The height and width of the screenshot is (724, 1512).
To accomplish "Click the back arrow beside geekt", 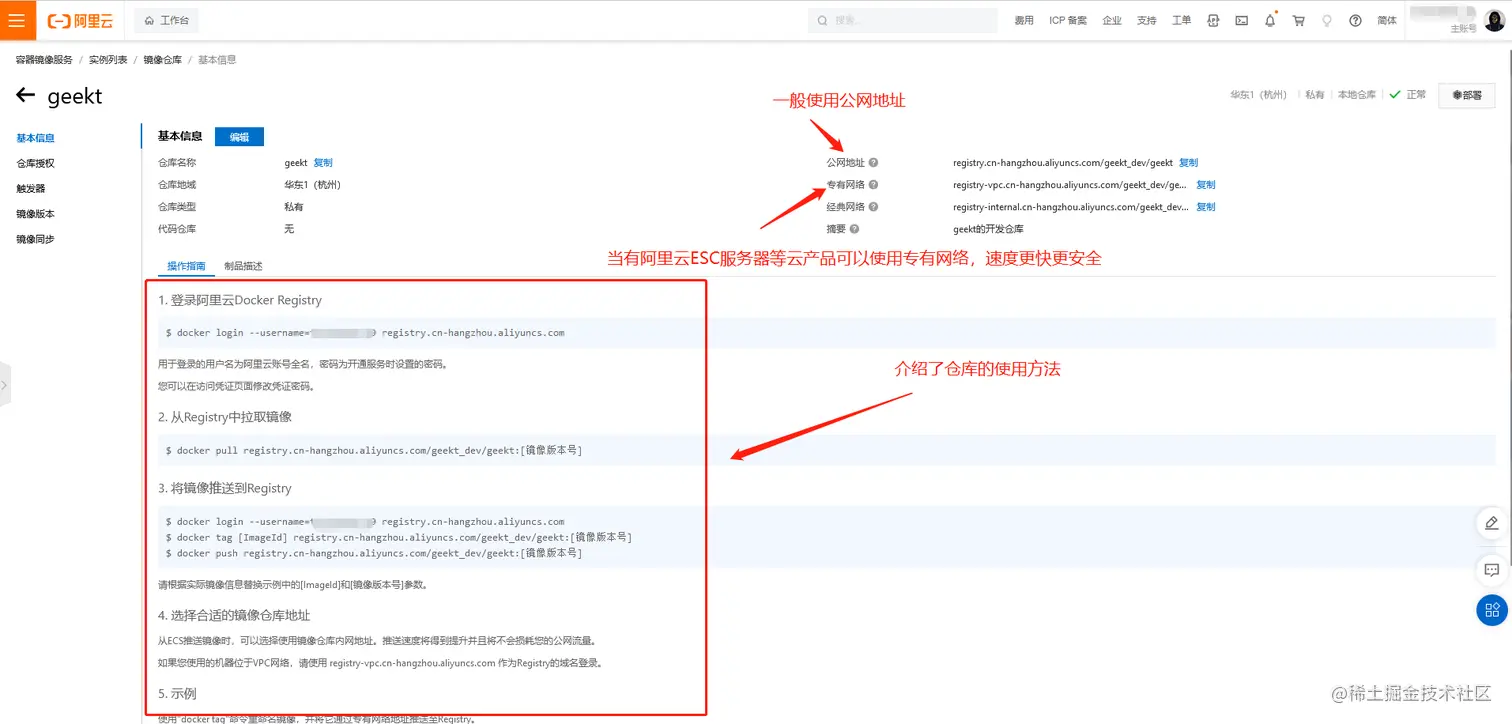I will (x=26, y=96).
